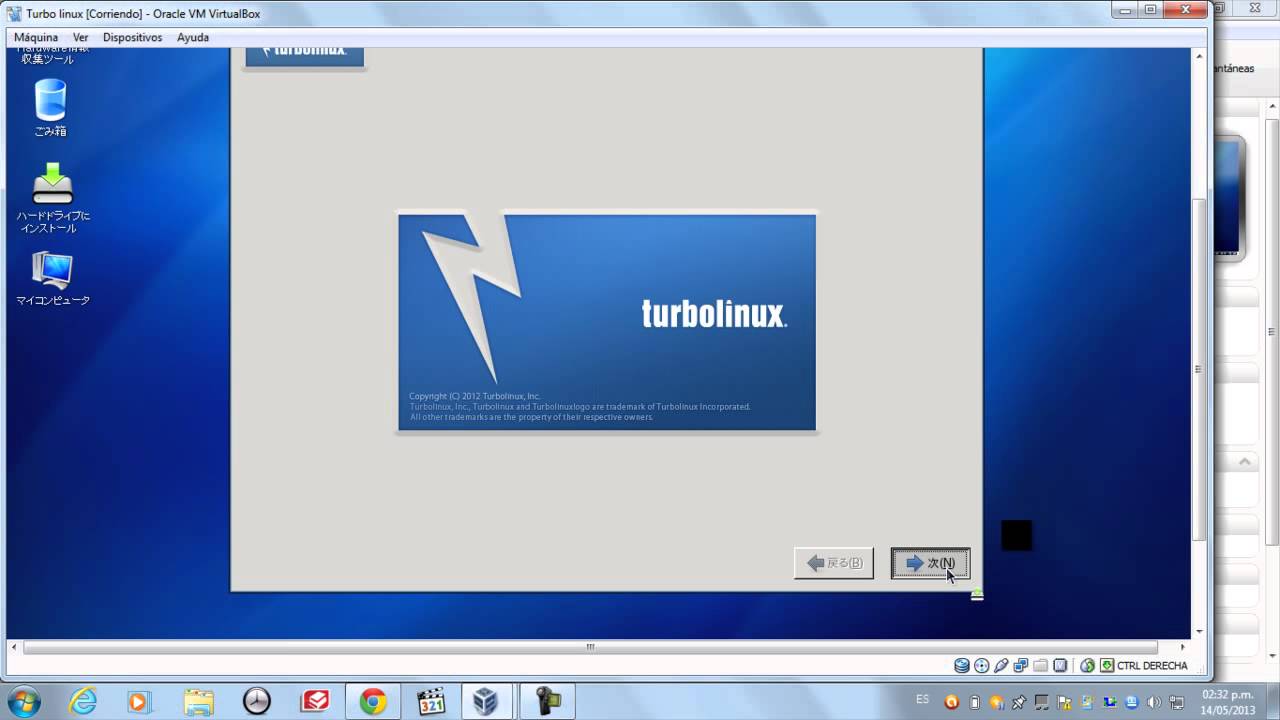
Task: Switch to Google Chrome in taskbar
Action: point(373,702)
